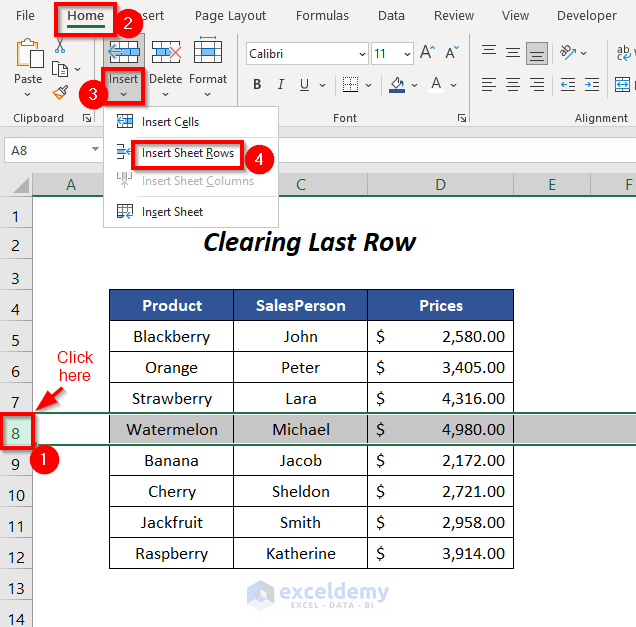Click the Insert Cells menu icon
The width and height of the screenshot is (636, 627).
pos(125,121)
